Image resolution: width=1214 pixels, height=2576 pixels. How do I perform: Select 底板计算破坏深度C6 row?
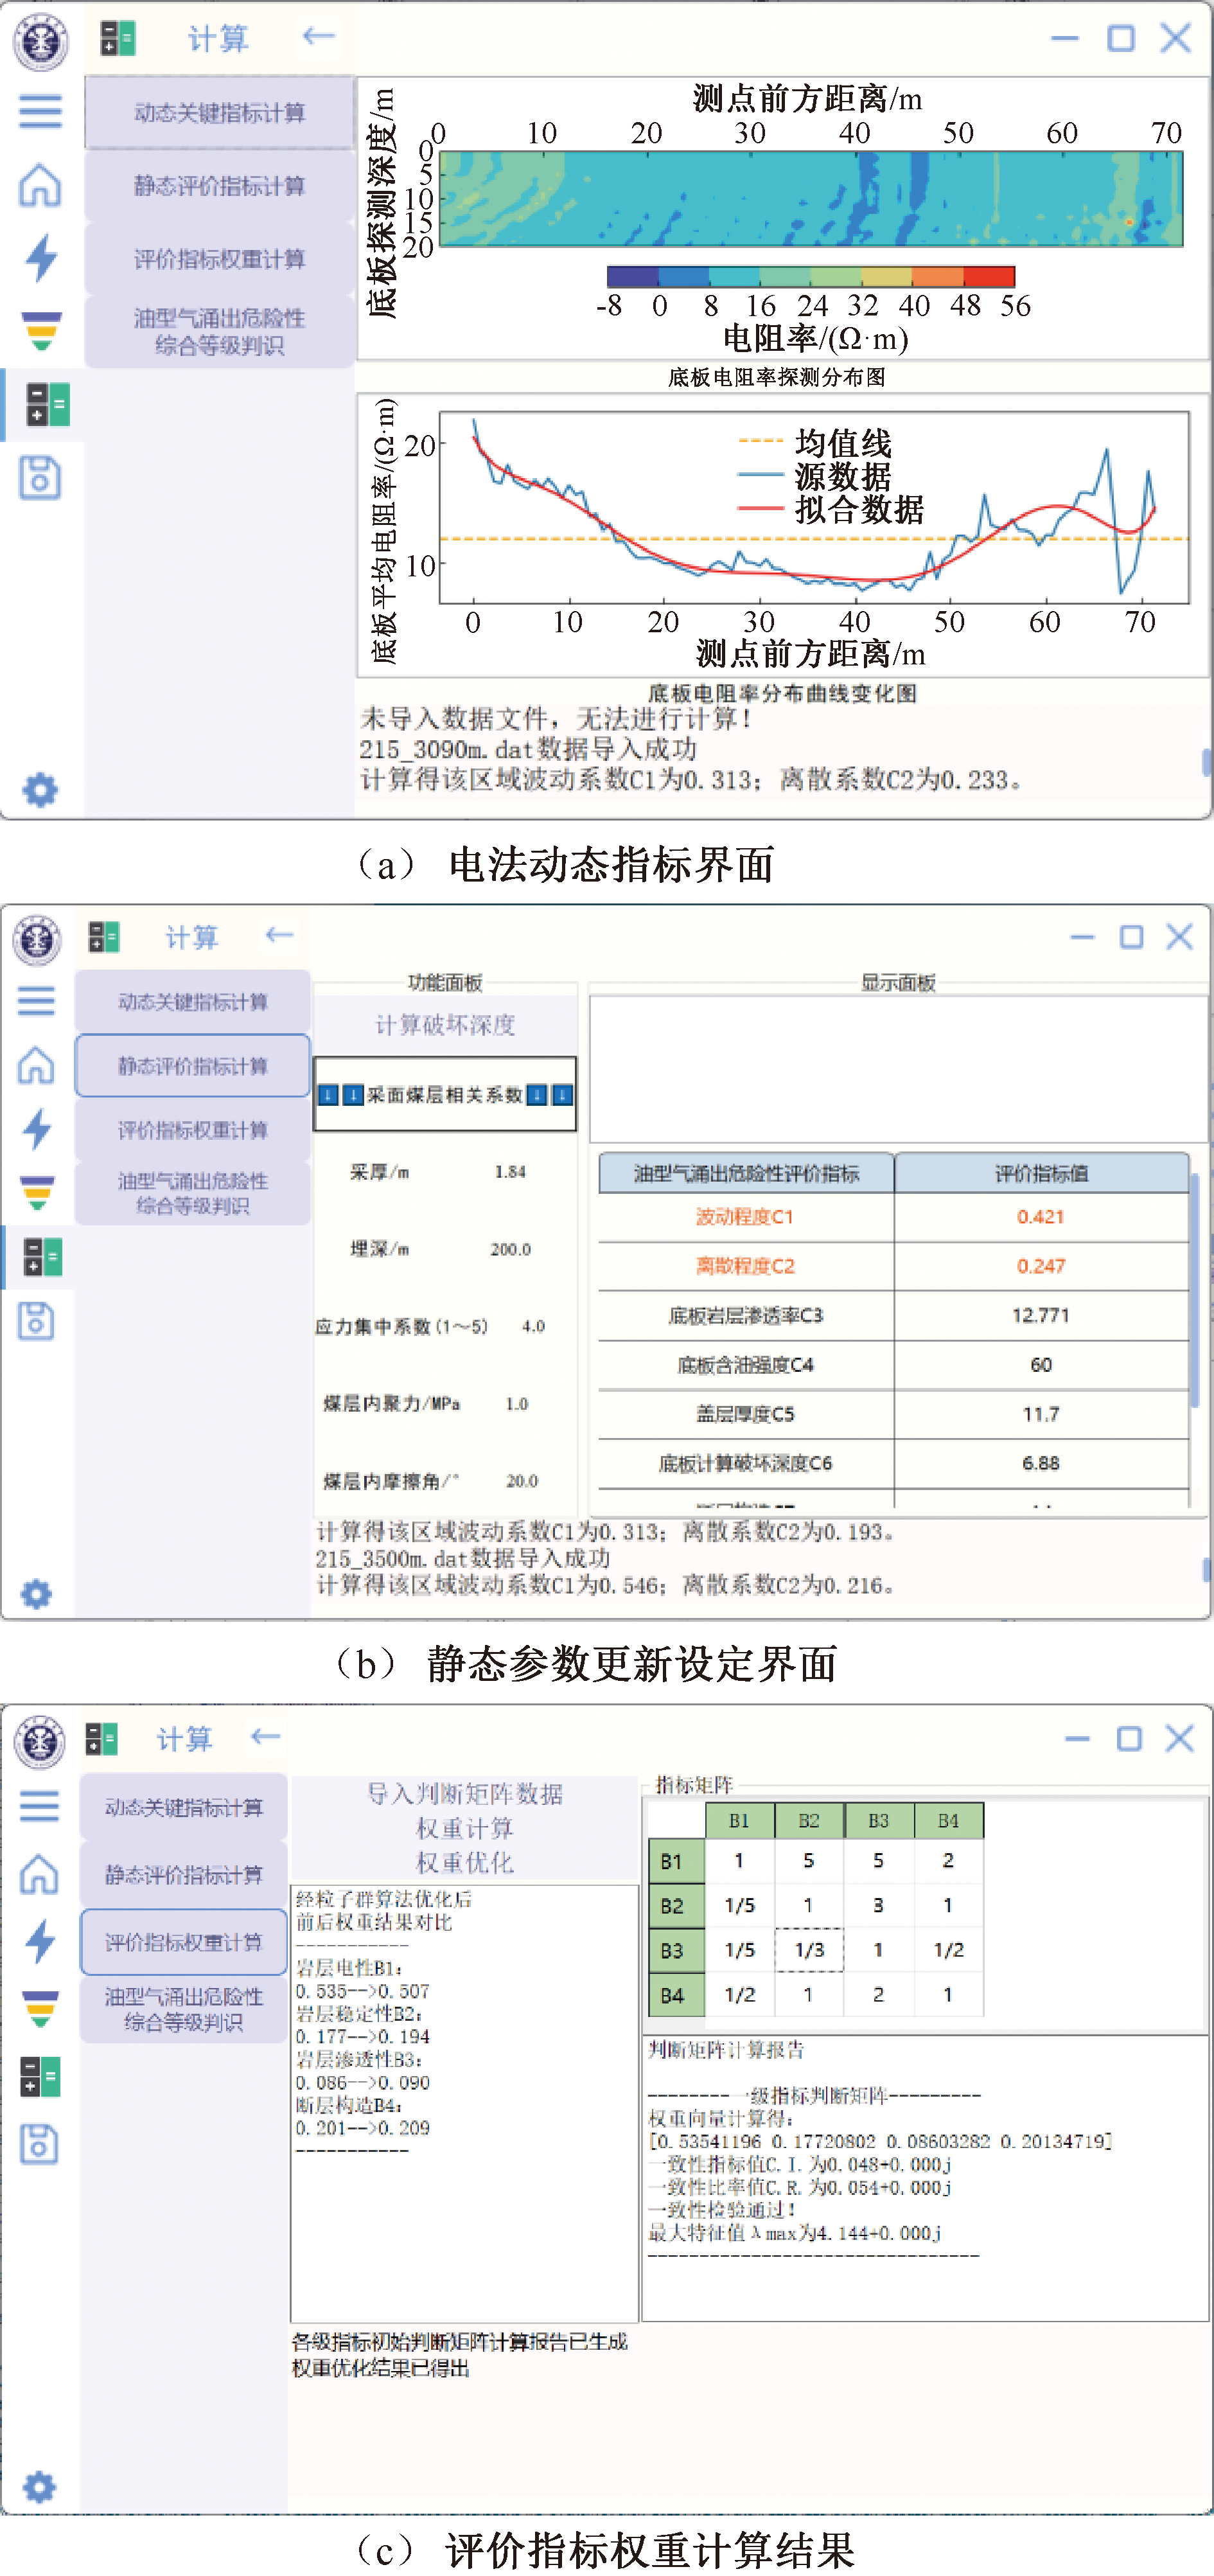coord(893,1463)
